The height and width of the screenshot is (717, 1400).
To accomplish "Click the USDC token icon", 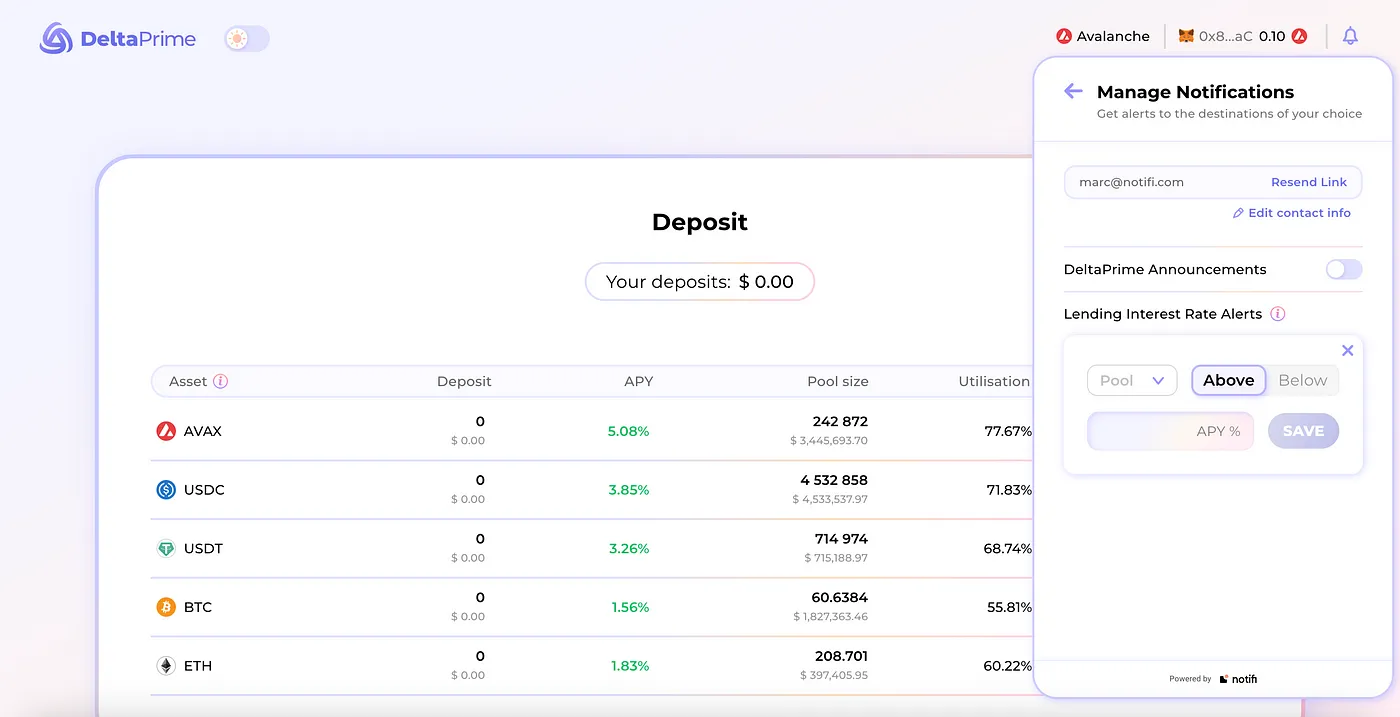I will (x=166, y=490).
